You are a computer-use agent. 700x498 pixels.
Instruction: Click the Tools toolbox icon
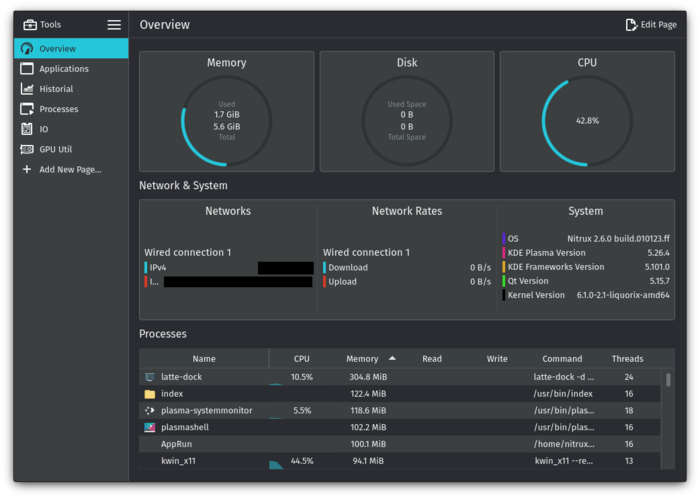pos(30,25)
